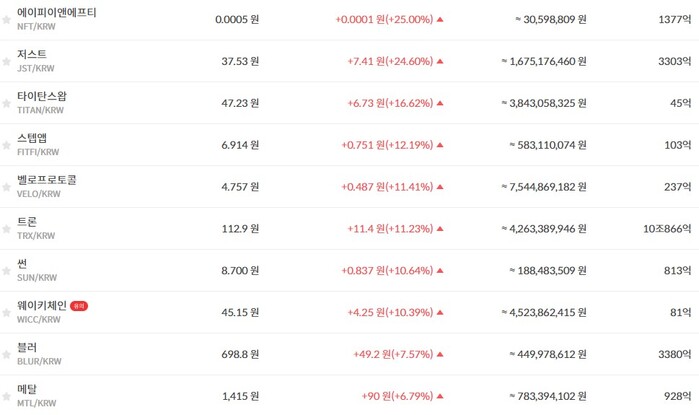Select the 타이탄스왑 coin name
Screen dimensions: 699x415
pyautogui.click(x=42, y=97)
